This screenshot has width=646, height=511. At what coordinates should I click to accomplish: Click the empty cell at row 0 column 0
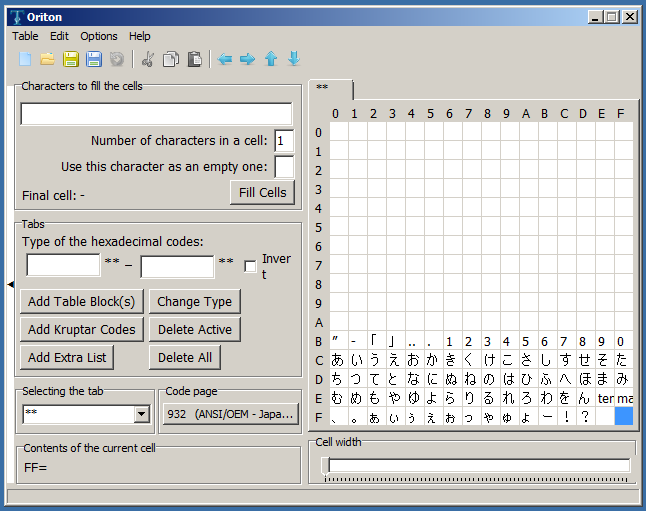(339, 132)
